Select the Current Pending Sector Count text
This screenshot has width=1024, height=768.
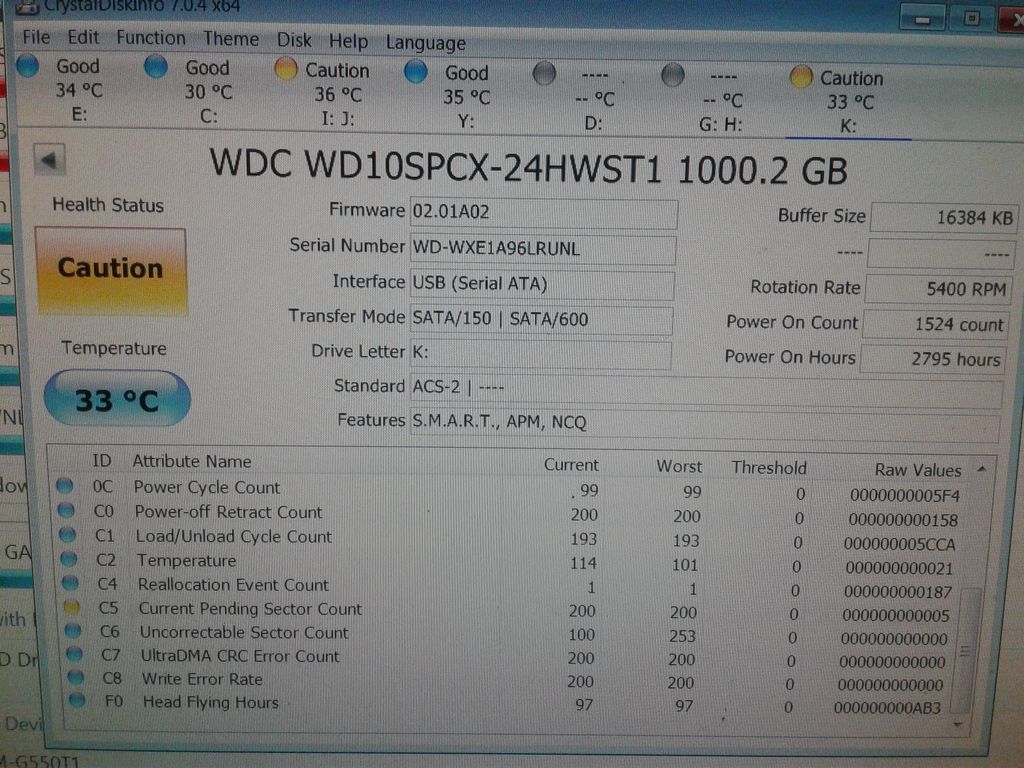[250, 609]
